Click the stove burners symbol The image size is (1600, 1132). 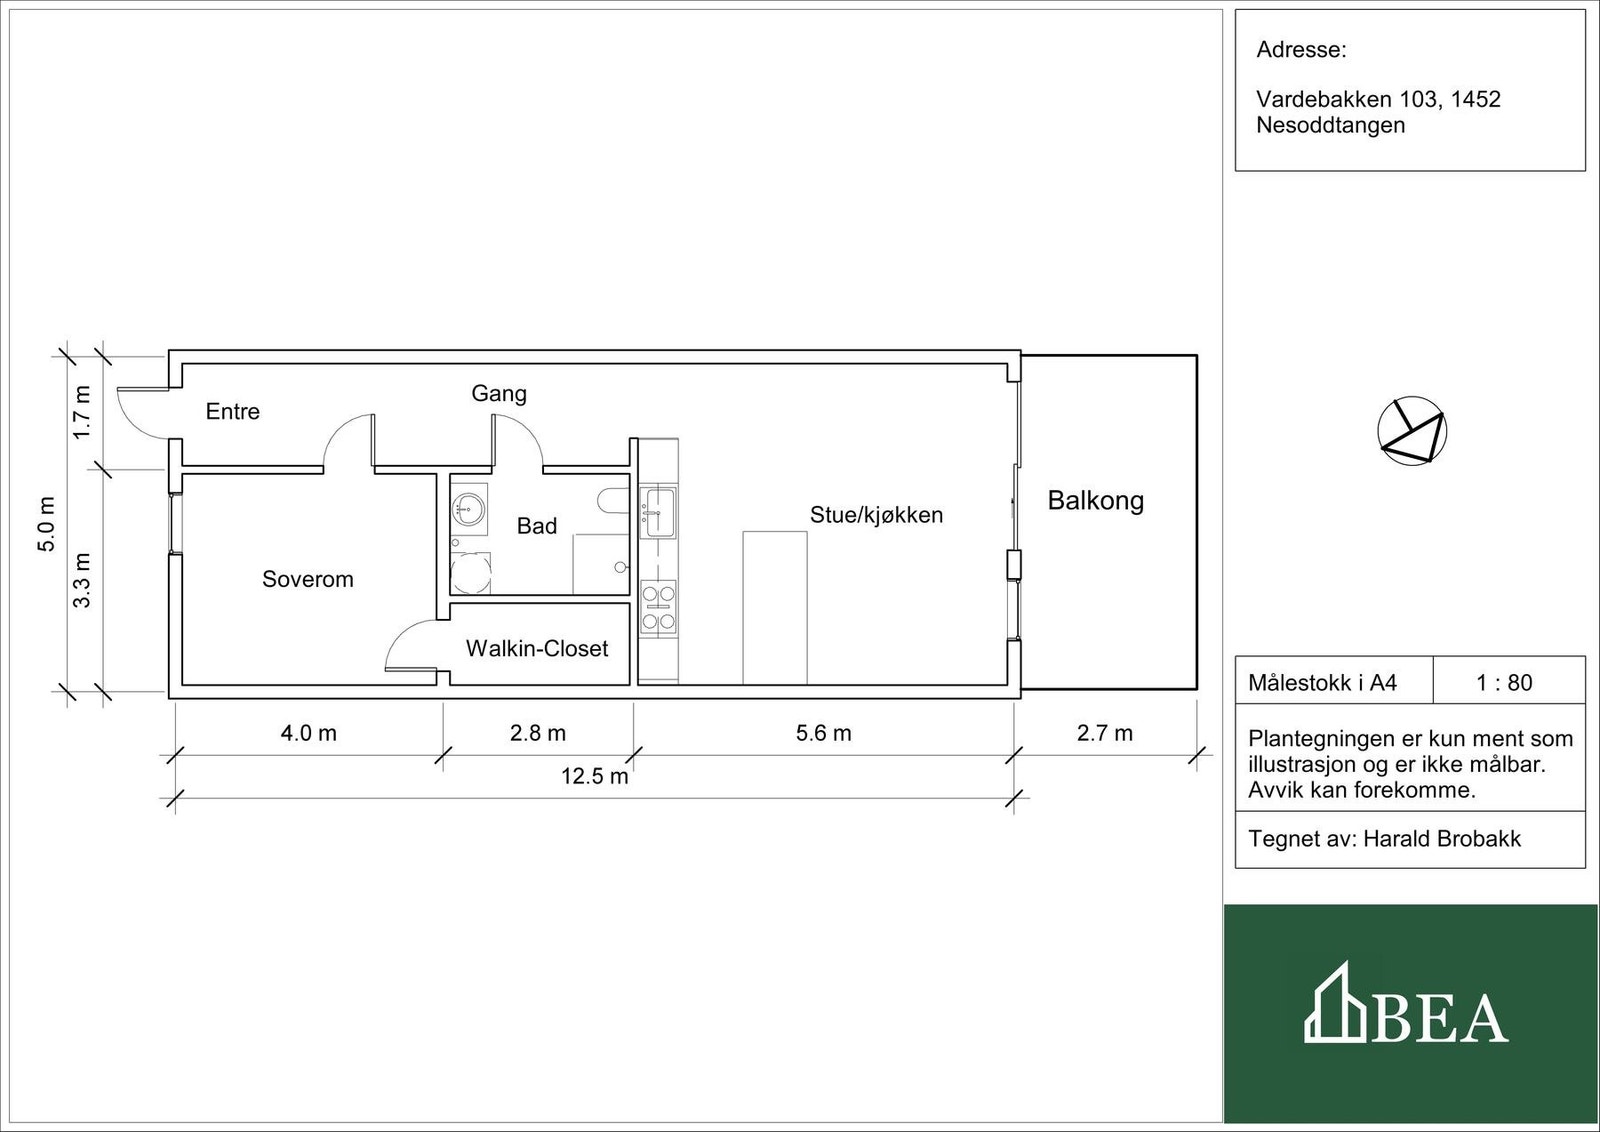(658, 607)
